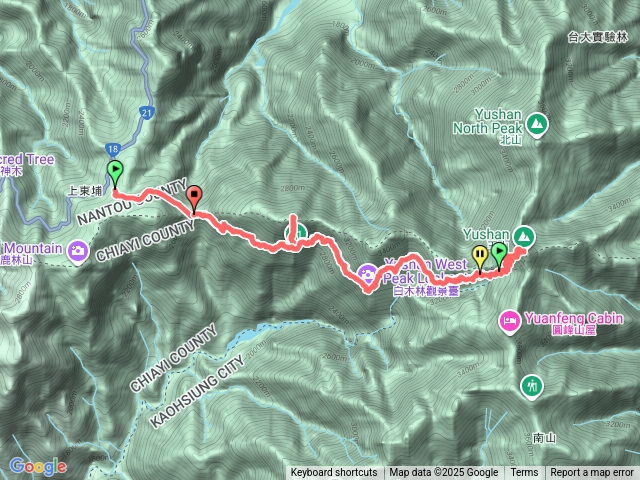
Task: Select the hiker trail icon near 南山
Action: tap(532, 386)
